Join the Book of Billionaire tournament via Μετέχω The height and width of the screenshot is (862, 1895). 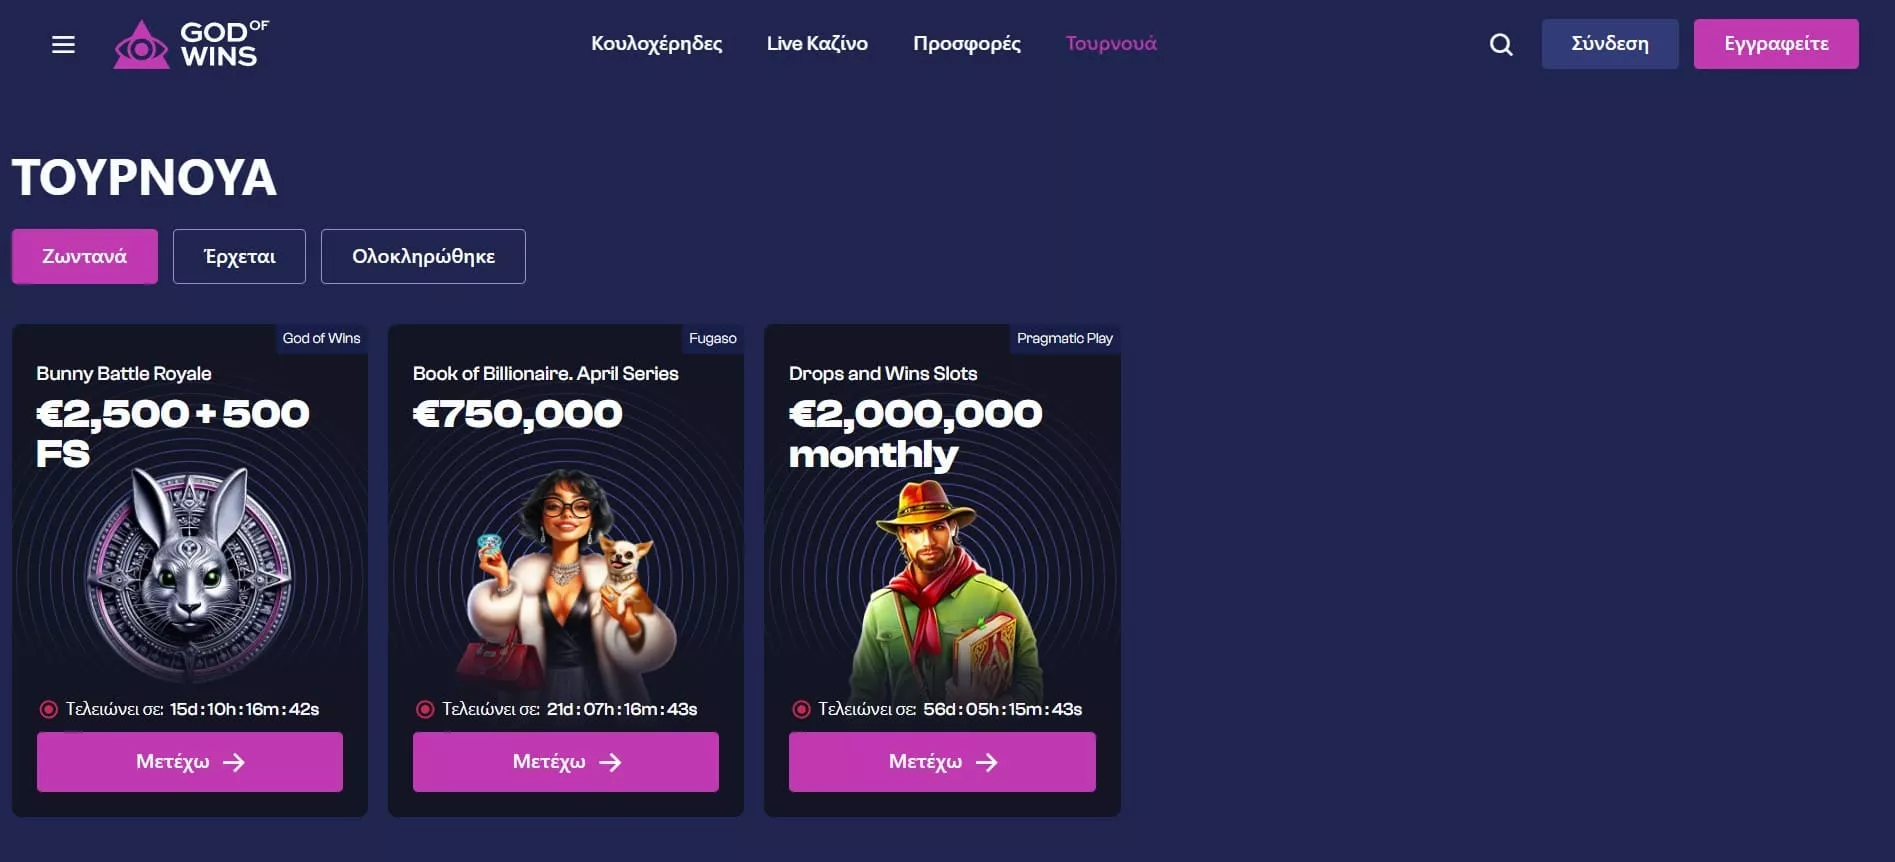(x=566, y=762)
